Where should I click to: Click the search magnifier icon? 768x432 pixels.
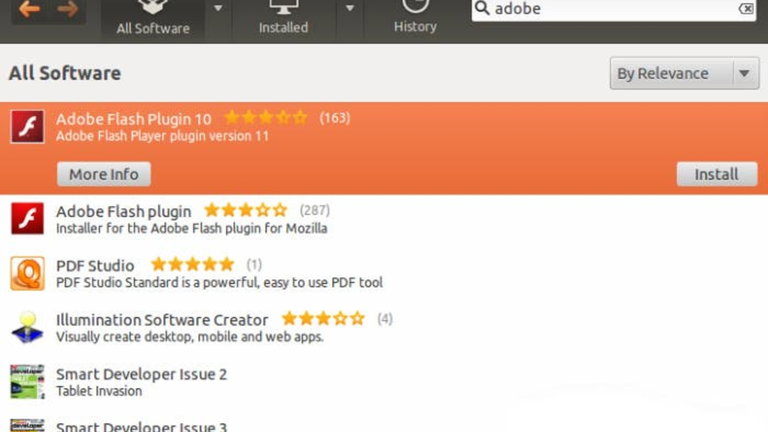point(483,9)
